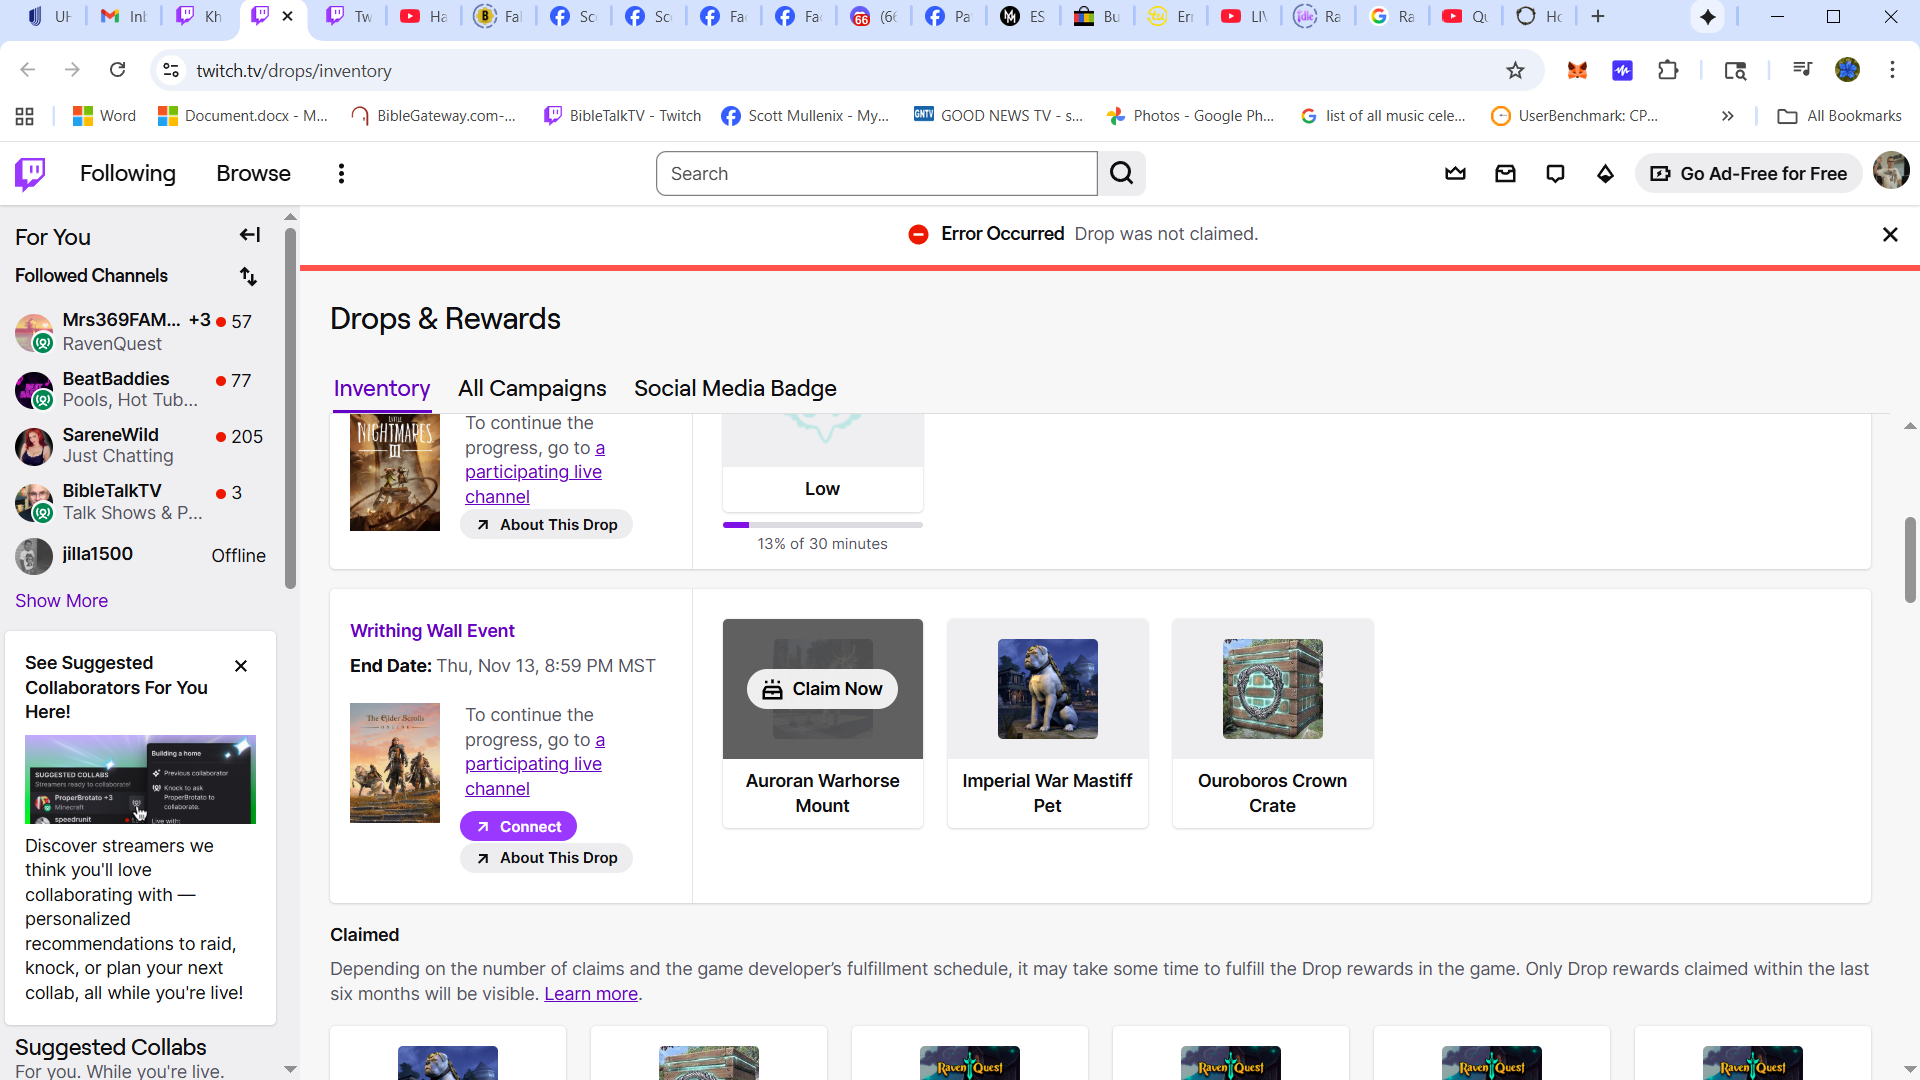
Task: Open the Whispers chat bubble icon
Action: 1555,174
